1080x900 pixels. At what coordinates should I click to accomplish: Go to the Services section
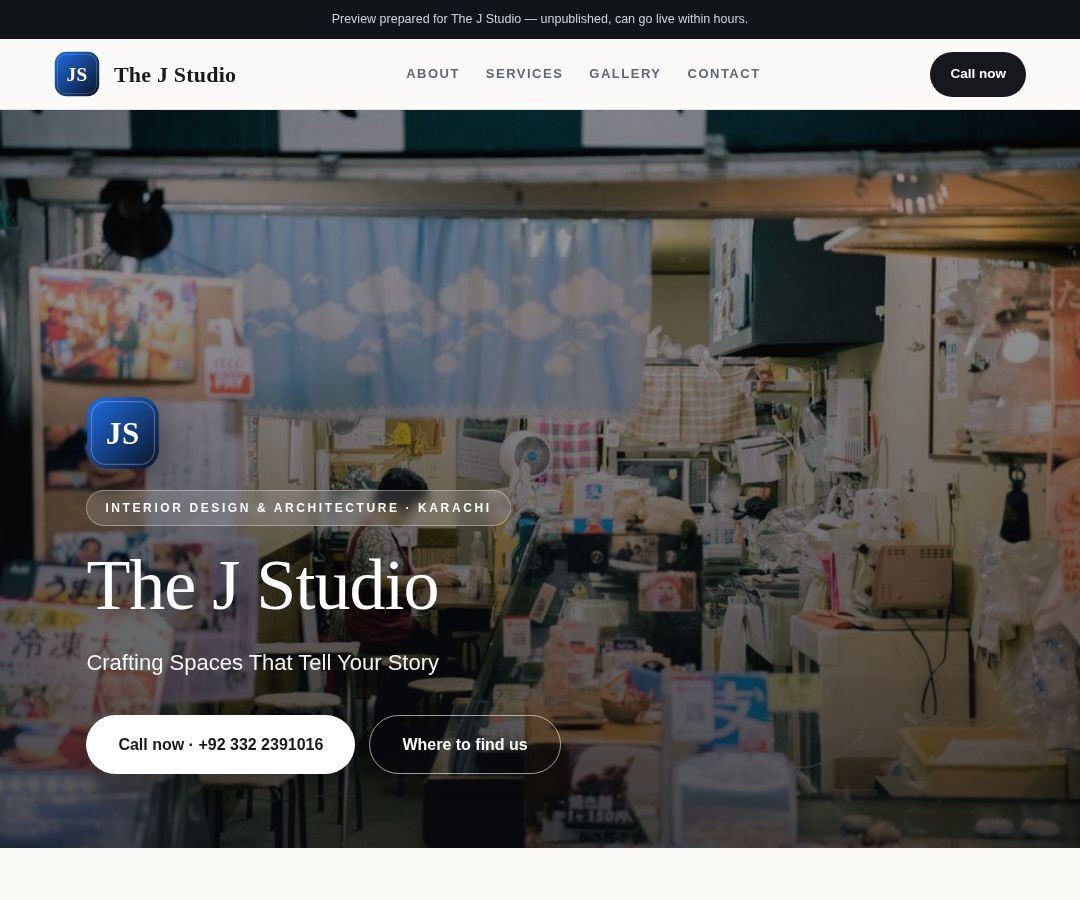pos(524,74)
